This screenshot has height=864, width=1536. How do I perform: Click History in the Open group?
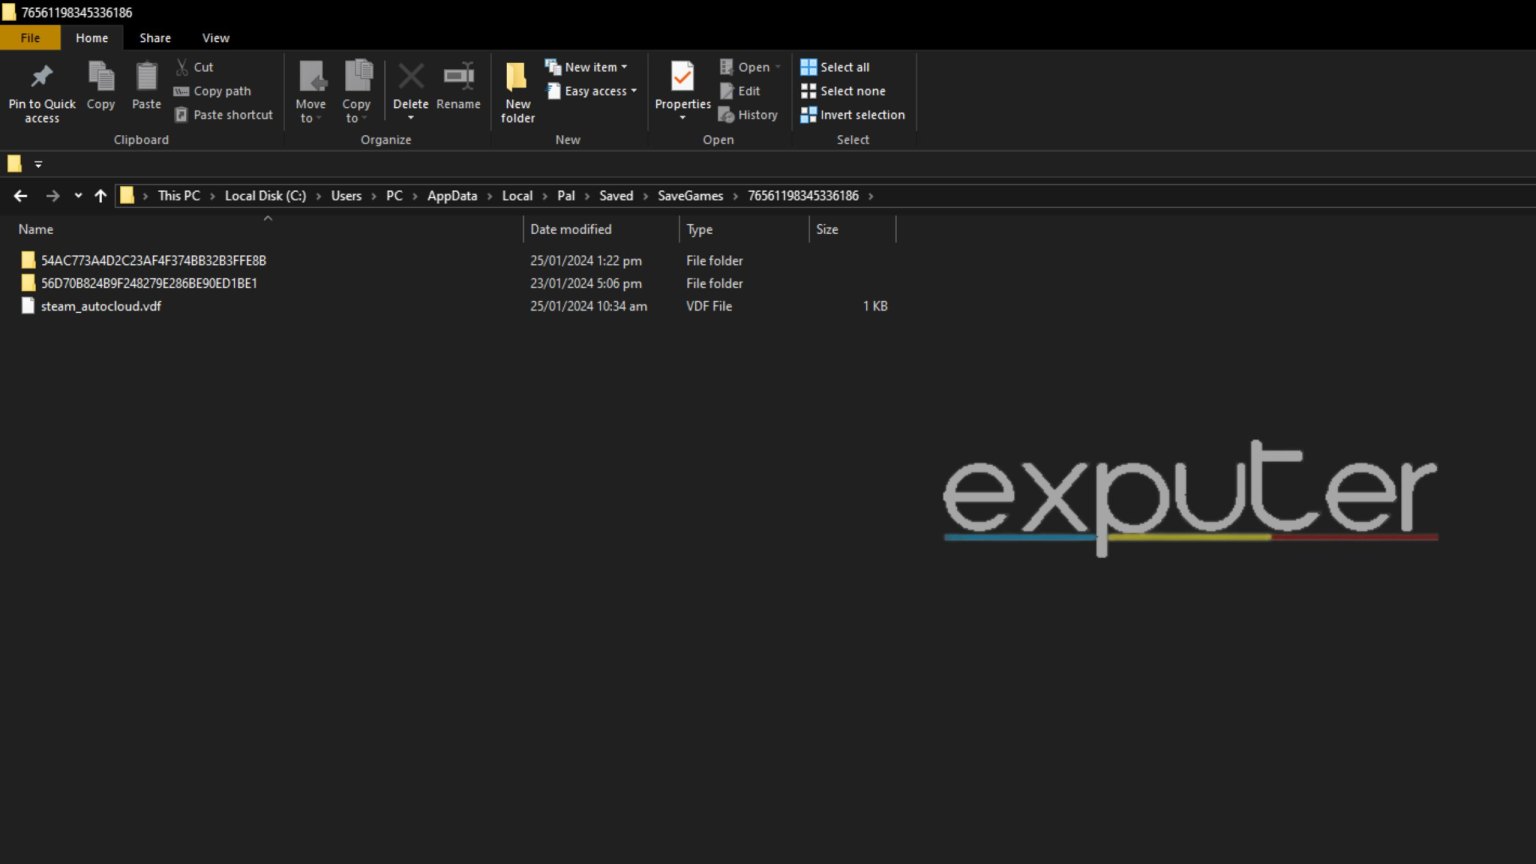click(749, 114)
